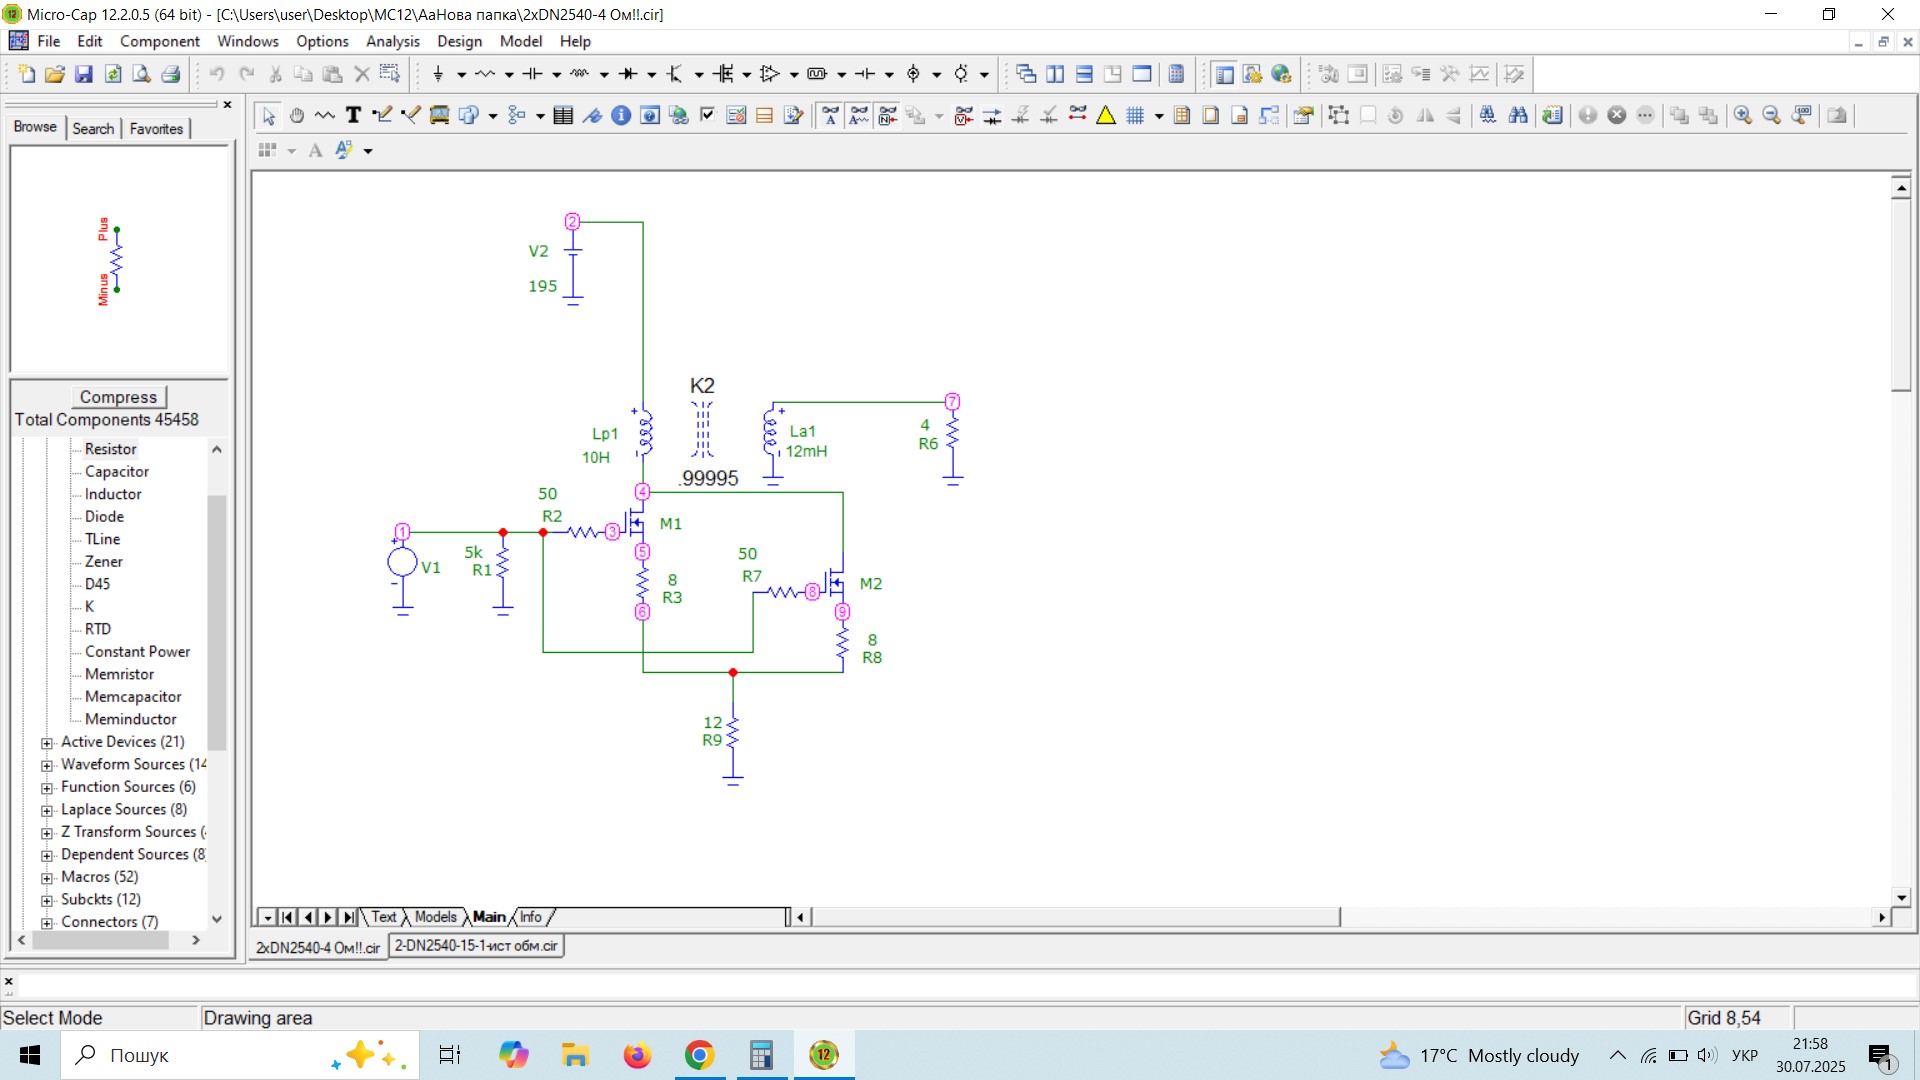1920x1080 pixels.
Task: Click the Wire mode tool
Action: coord(381,116)
